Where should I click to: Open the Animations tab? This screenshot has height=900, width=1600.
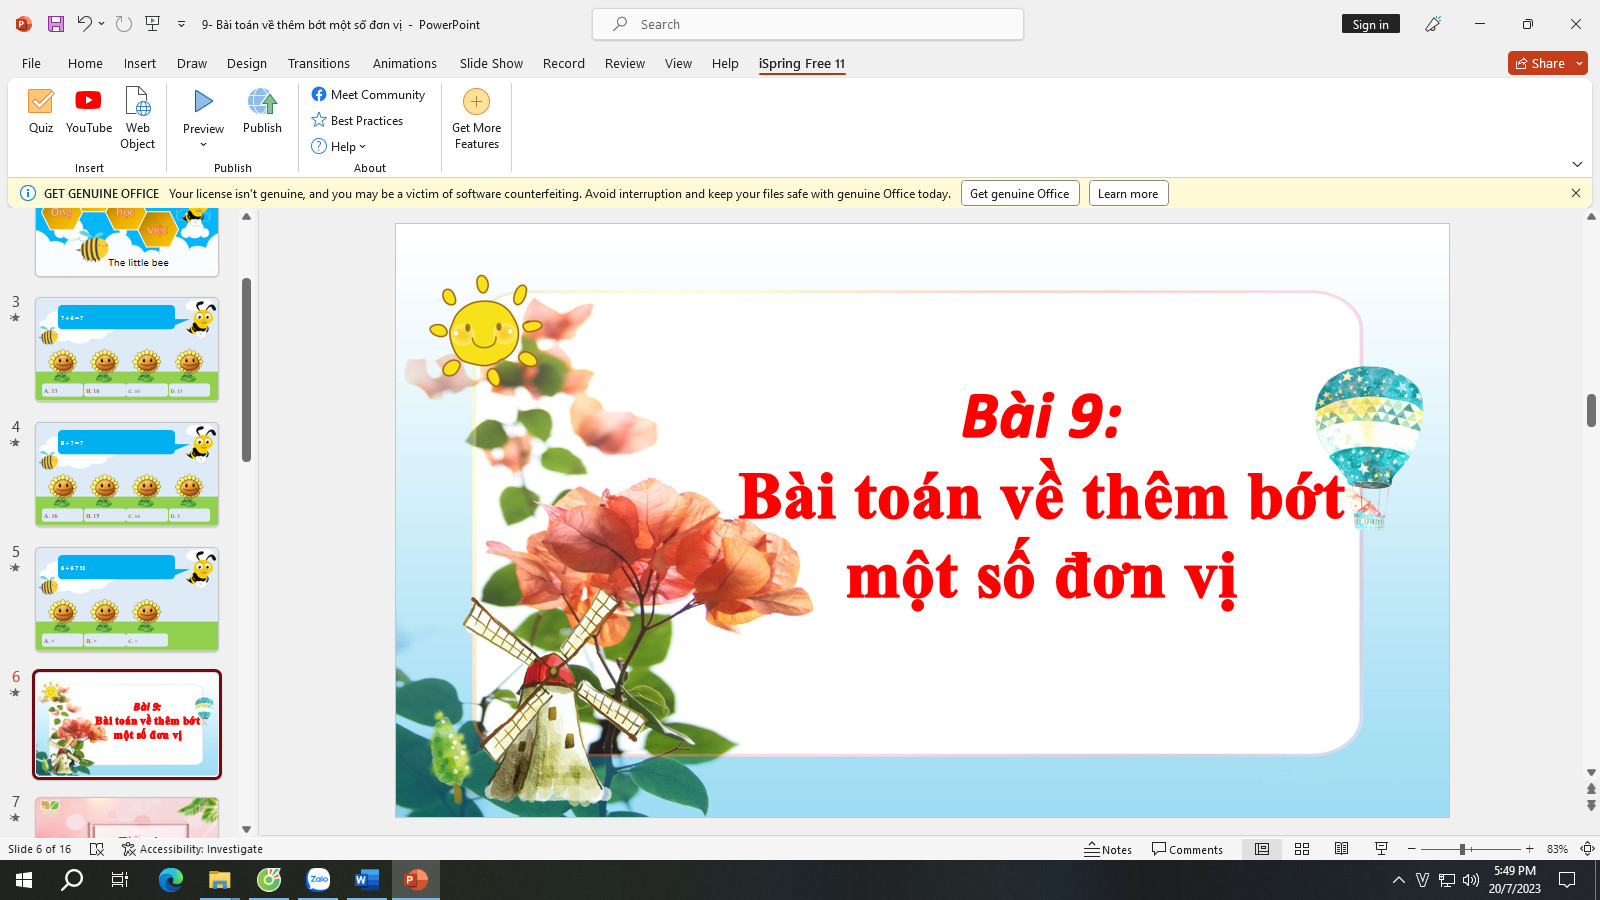pos(405,63)
